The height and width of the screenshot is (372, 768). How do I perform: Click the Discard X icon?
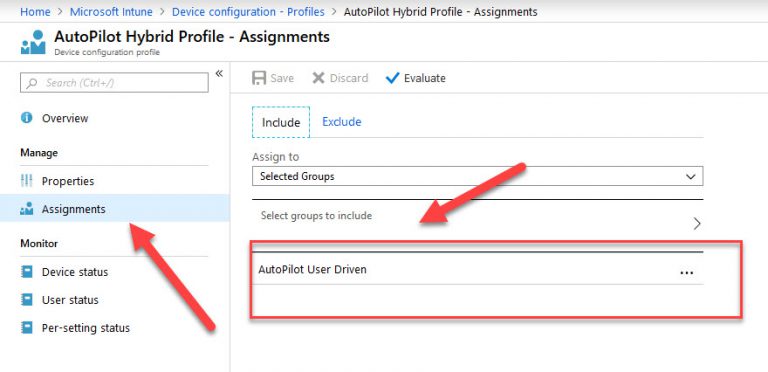click(318, 78)
